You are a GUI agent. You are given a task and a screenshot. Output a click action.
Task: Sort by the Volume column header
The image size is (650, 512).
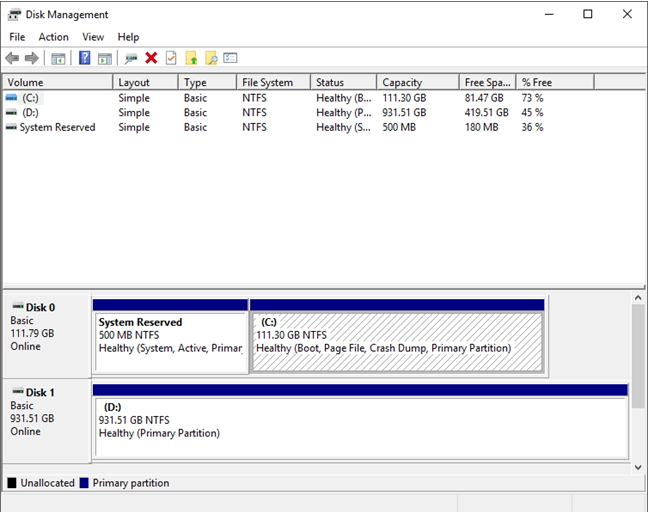click(58, 82)
